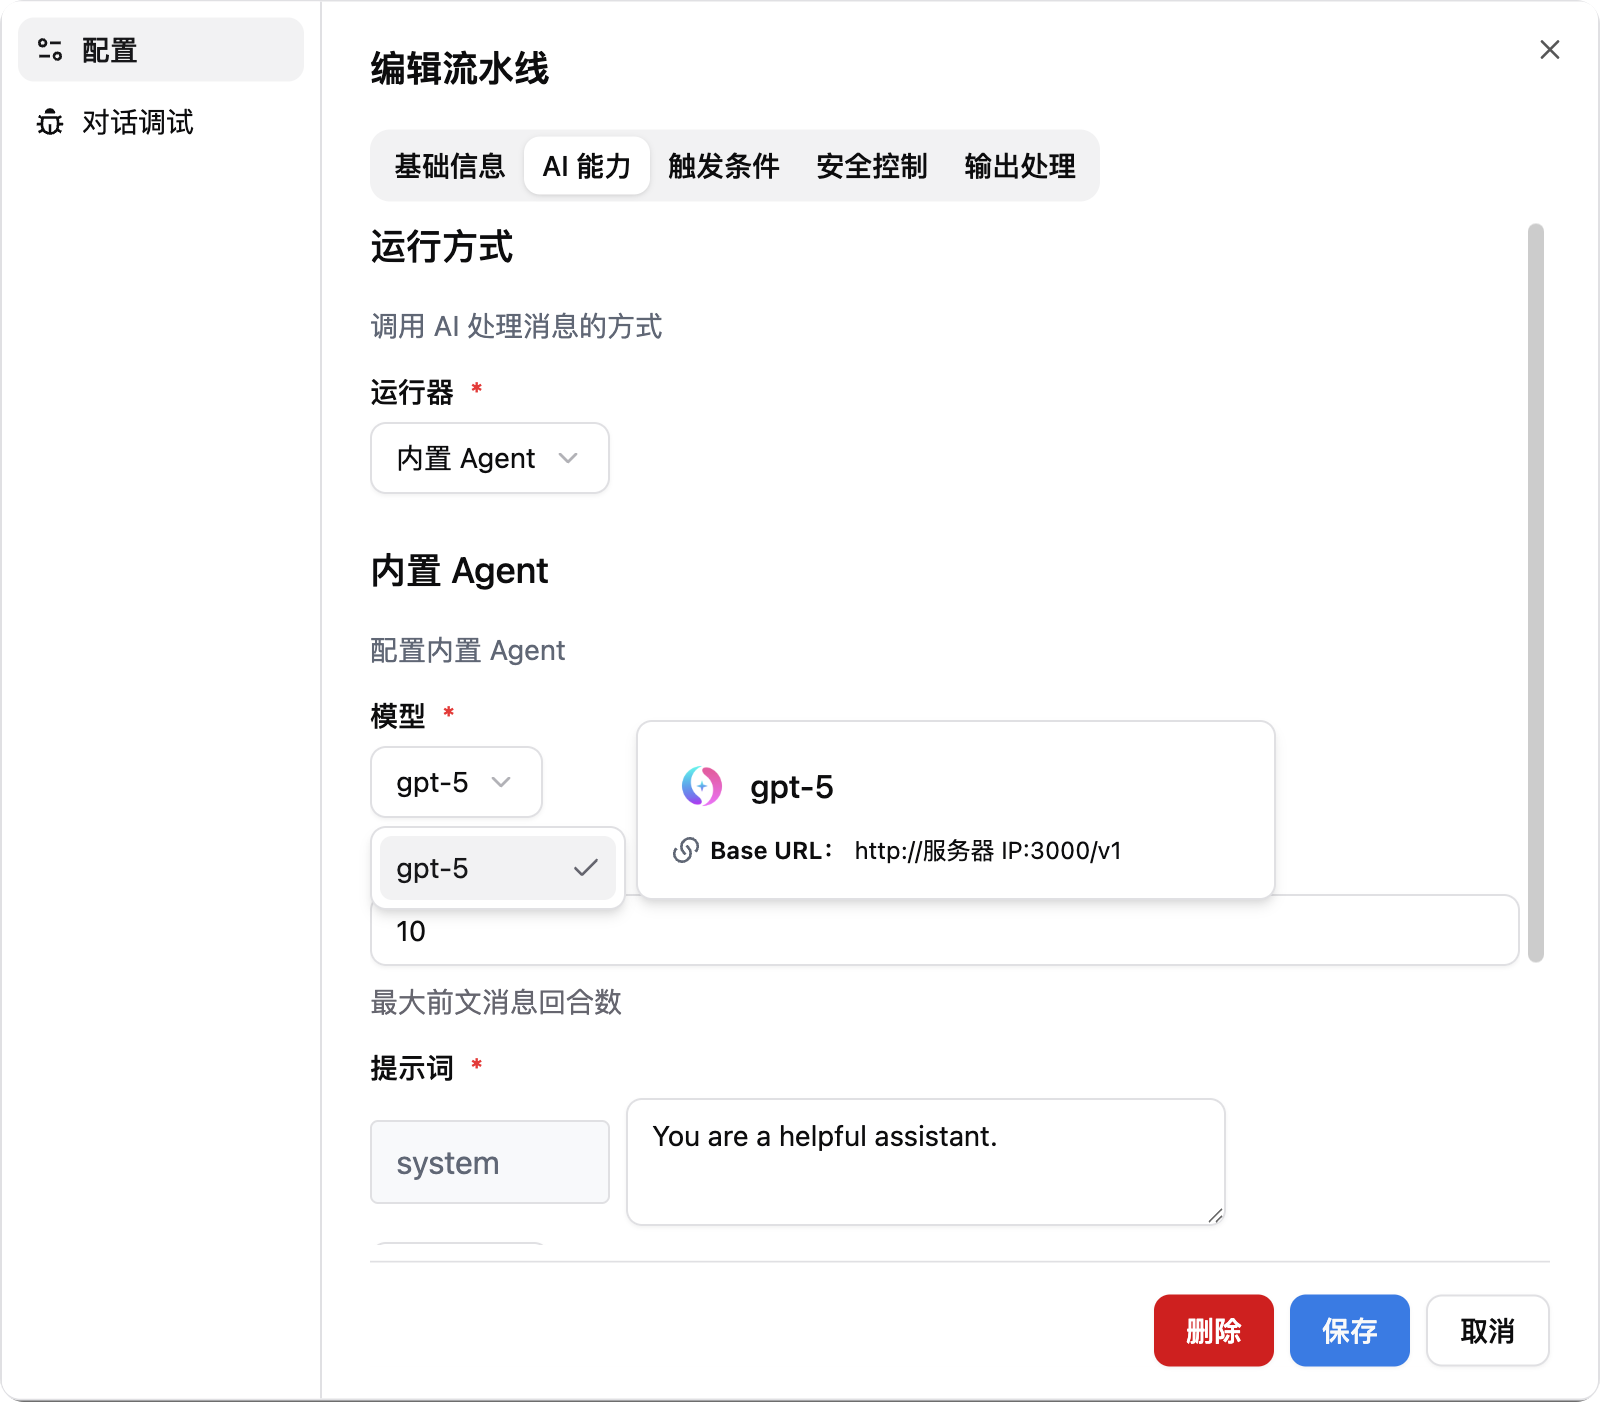Click the system prompt text area
Image resolution: width=1600 pixels, height=1402 pixels.
pos(925,1160)
